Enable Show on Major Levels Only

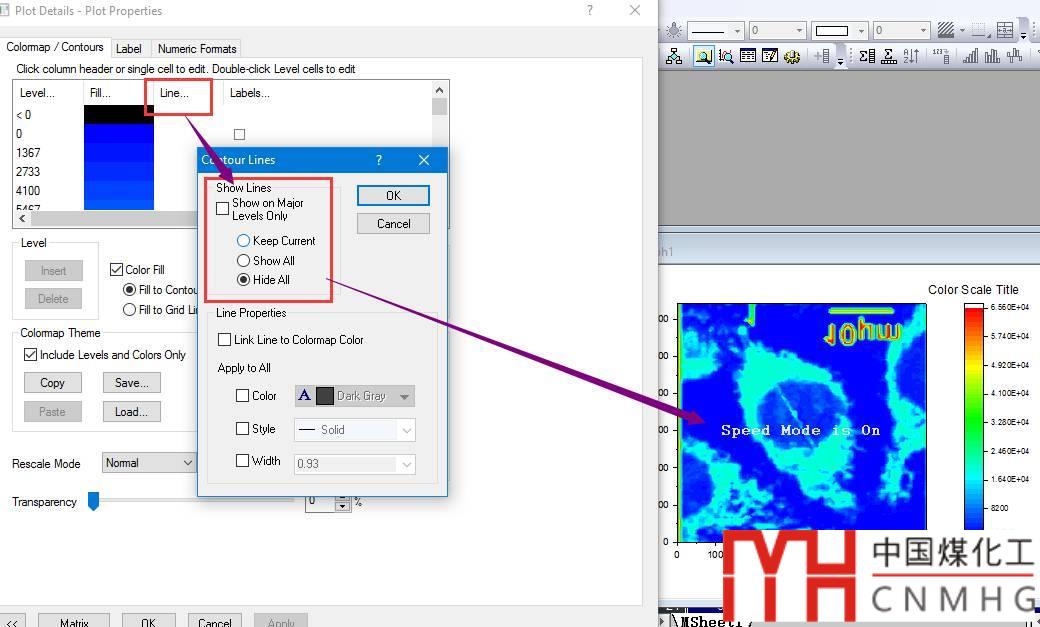[x=223, y=209]
